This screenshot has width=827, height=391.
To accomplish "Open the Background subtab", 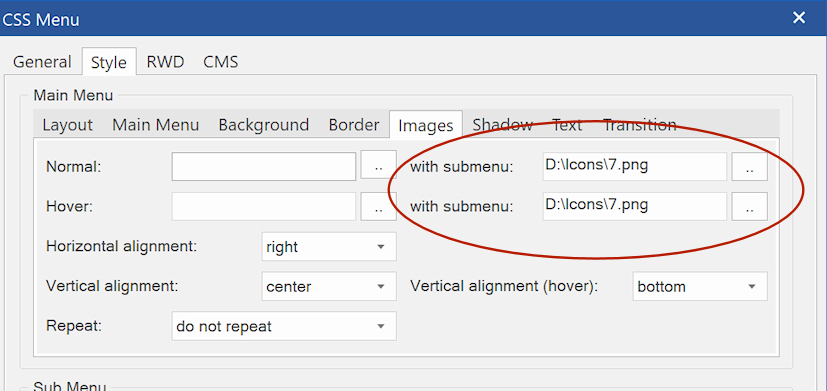I will (264, 125).
